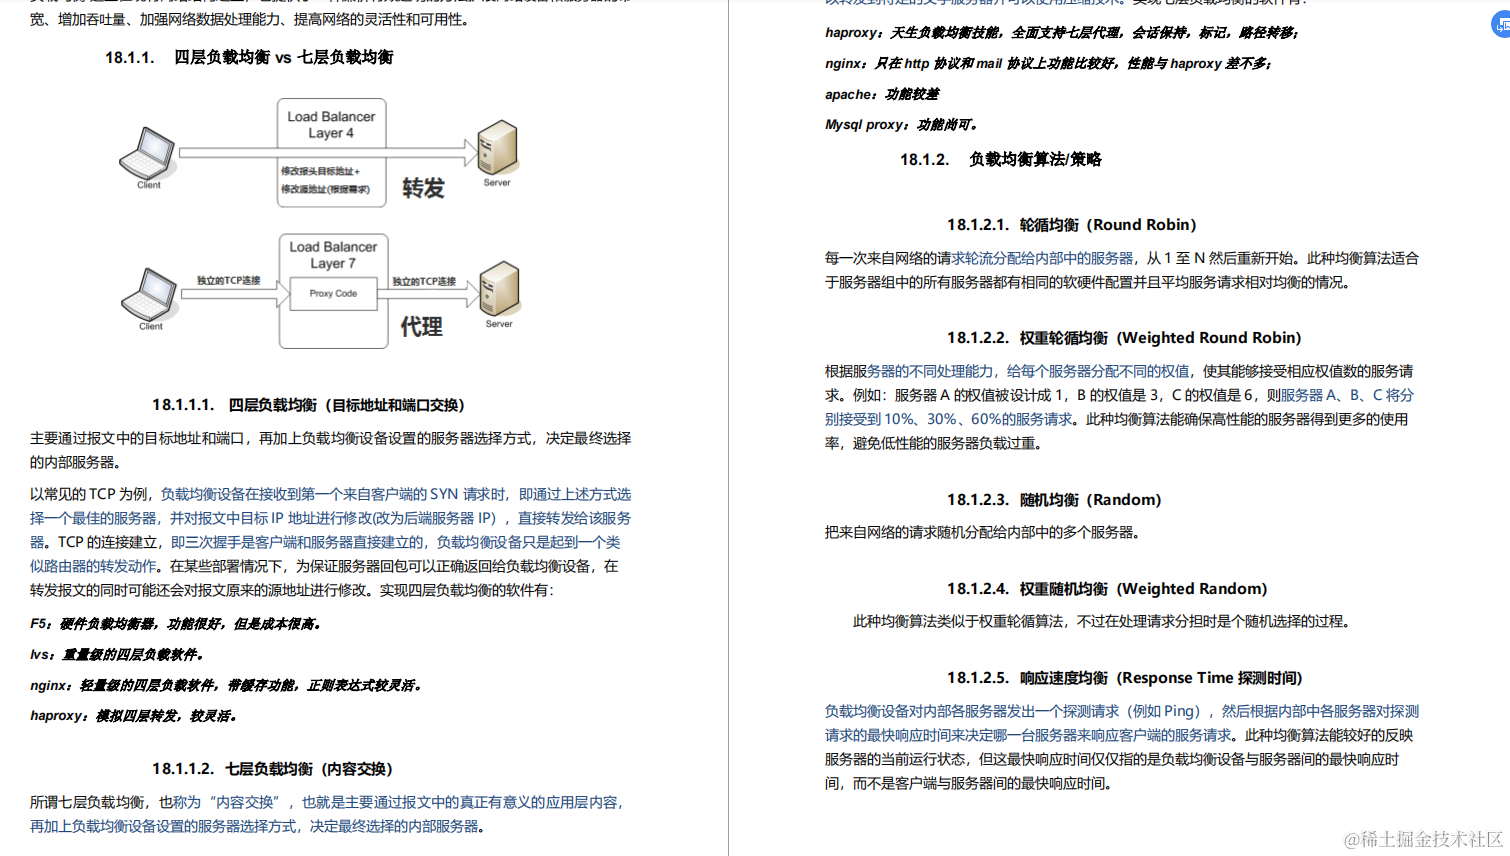Click the Proxy Code box in diagram
Image resolution: width=1510 pixels, height=856 pixels.
(332, 294)
